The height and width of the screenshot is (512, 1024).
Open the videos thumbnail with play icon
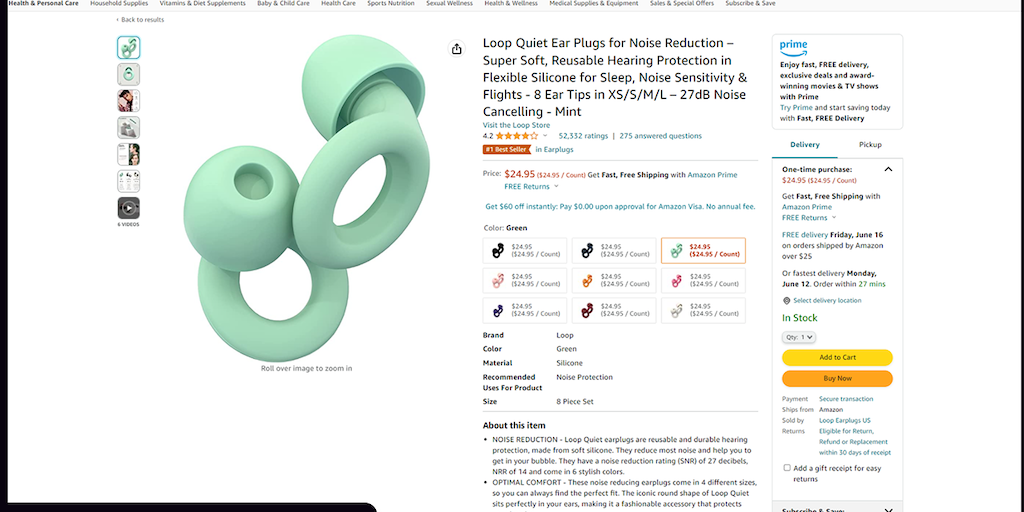129,208
